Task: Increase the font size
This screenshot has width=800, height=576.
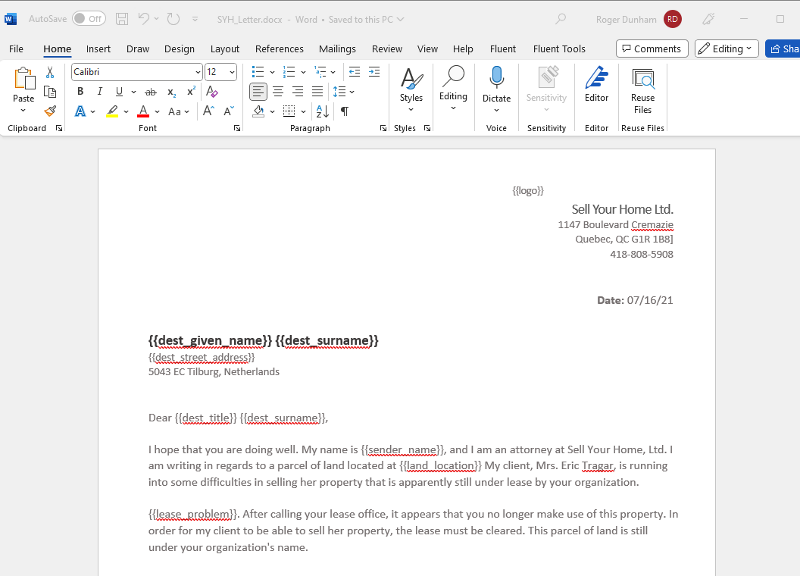Action: (208, 111)
